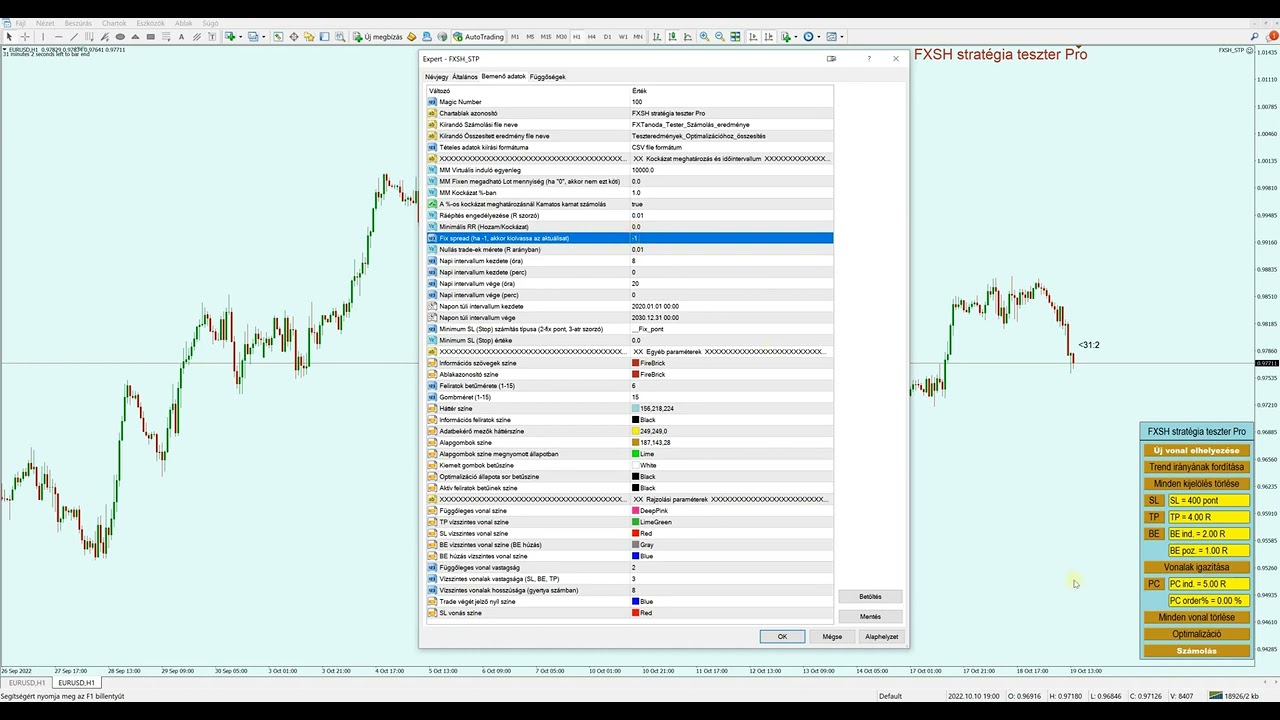Select the trendline drawing tool

(74, 37)
